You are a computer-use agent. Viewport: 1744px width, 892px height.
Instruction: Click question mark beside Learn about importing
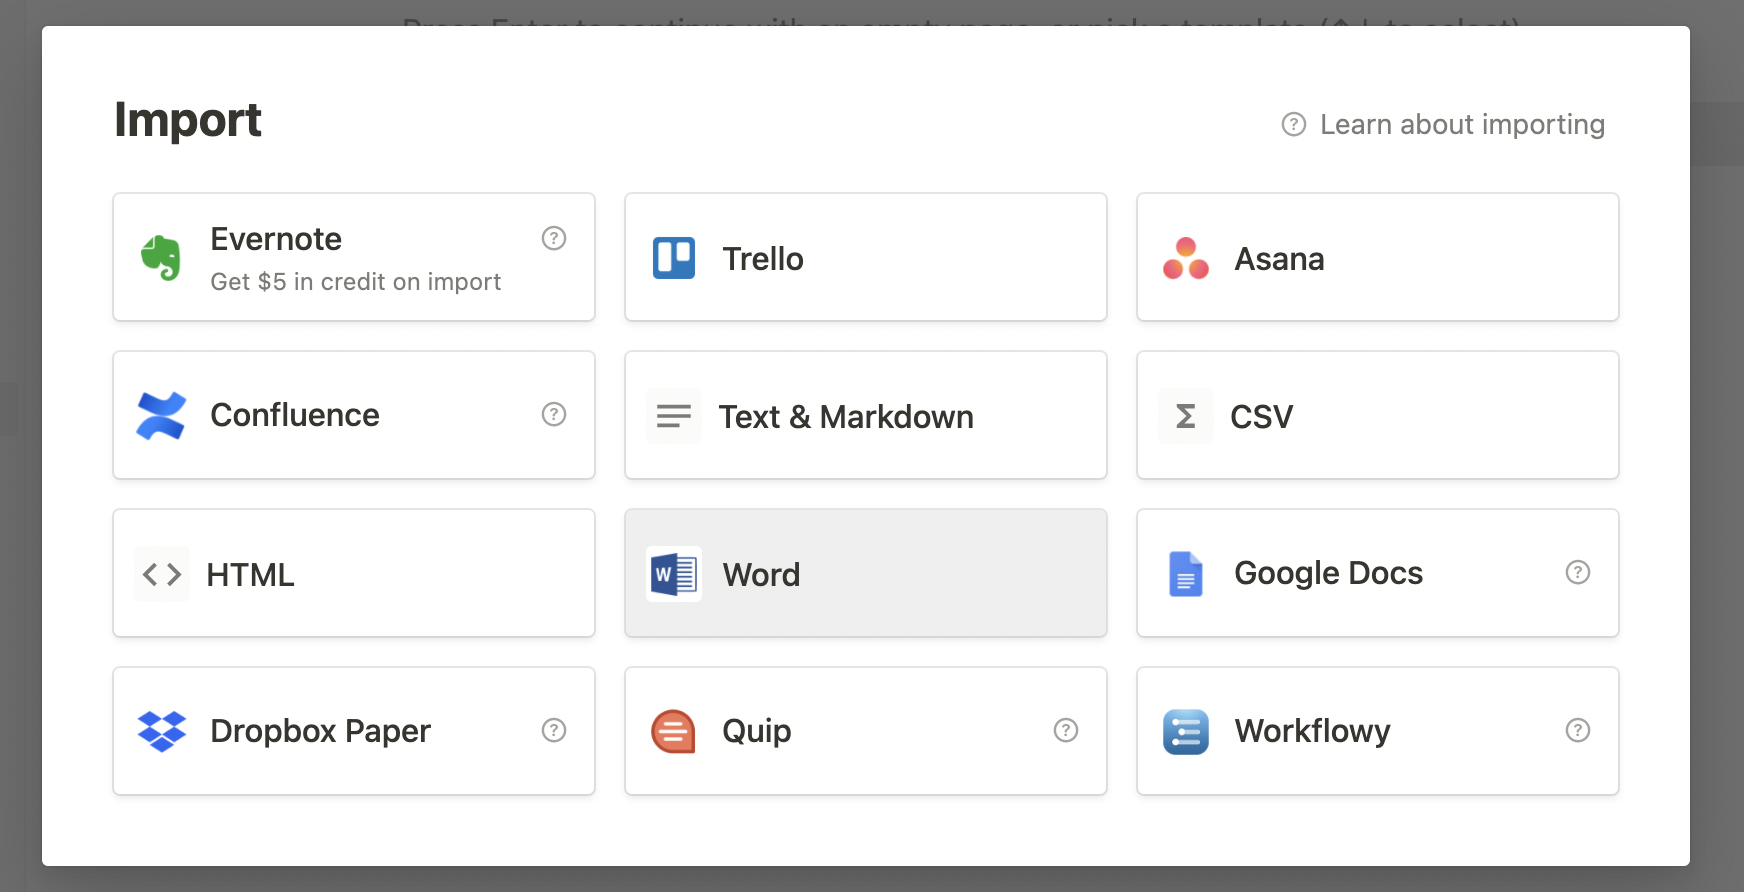point(1294,124)
